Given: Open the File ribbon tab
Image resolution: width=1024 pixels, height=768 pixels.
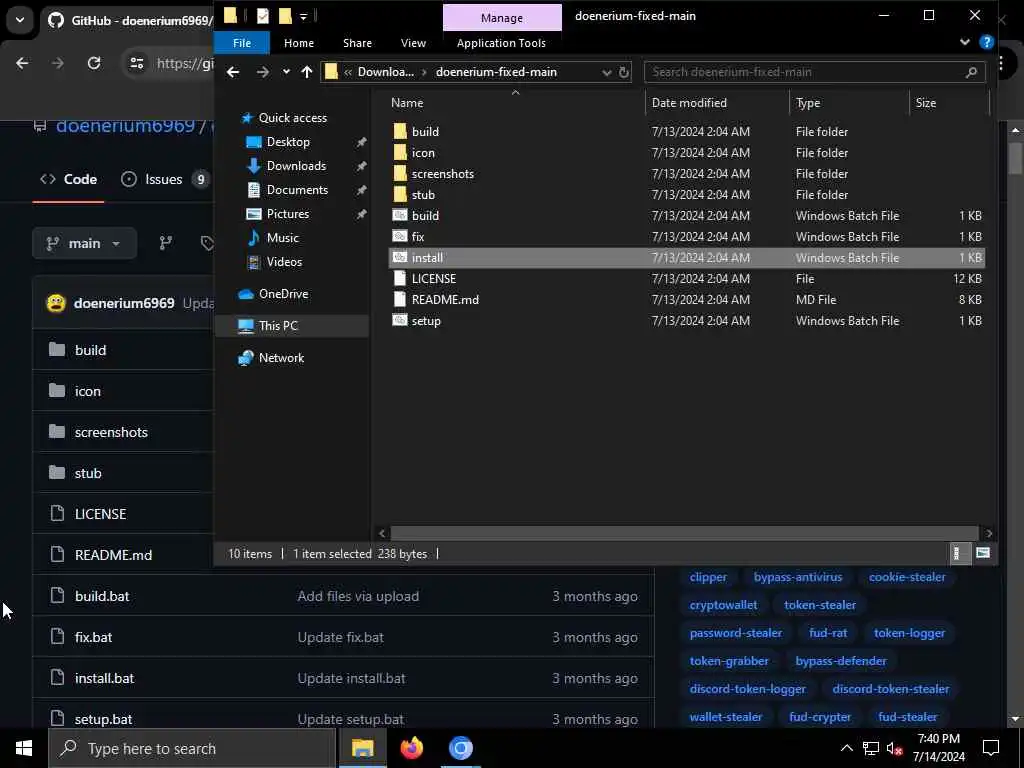Looking at the screenshot, I should click(x=242, y=43).
